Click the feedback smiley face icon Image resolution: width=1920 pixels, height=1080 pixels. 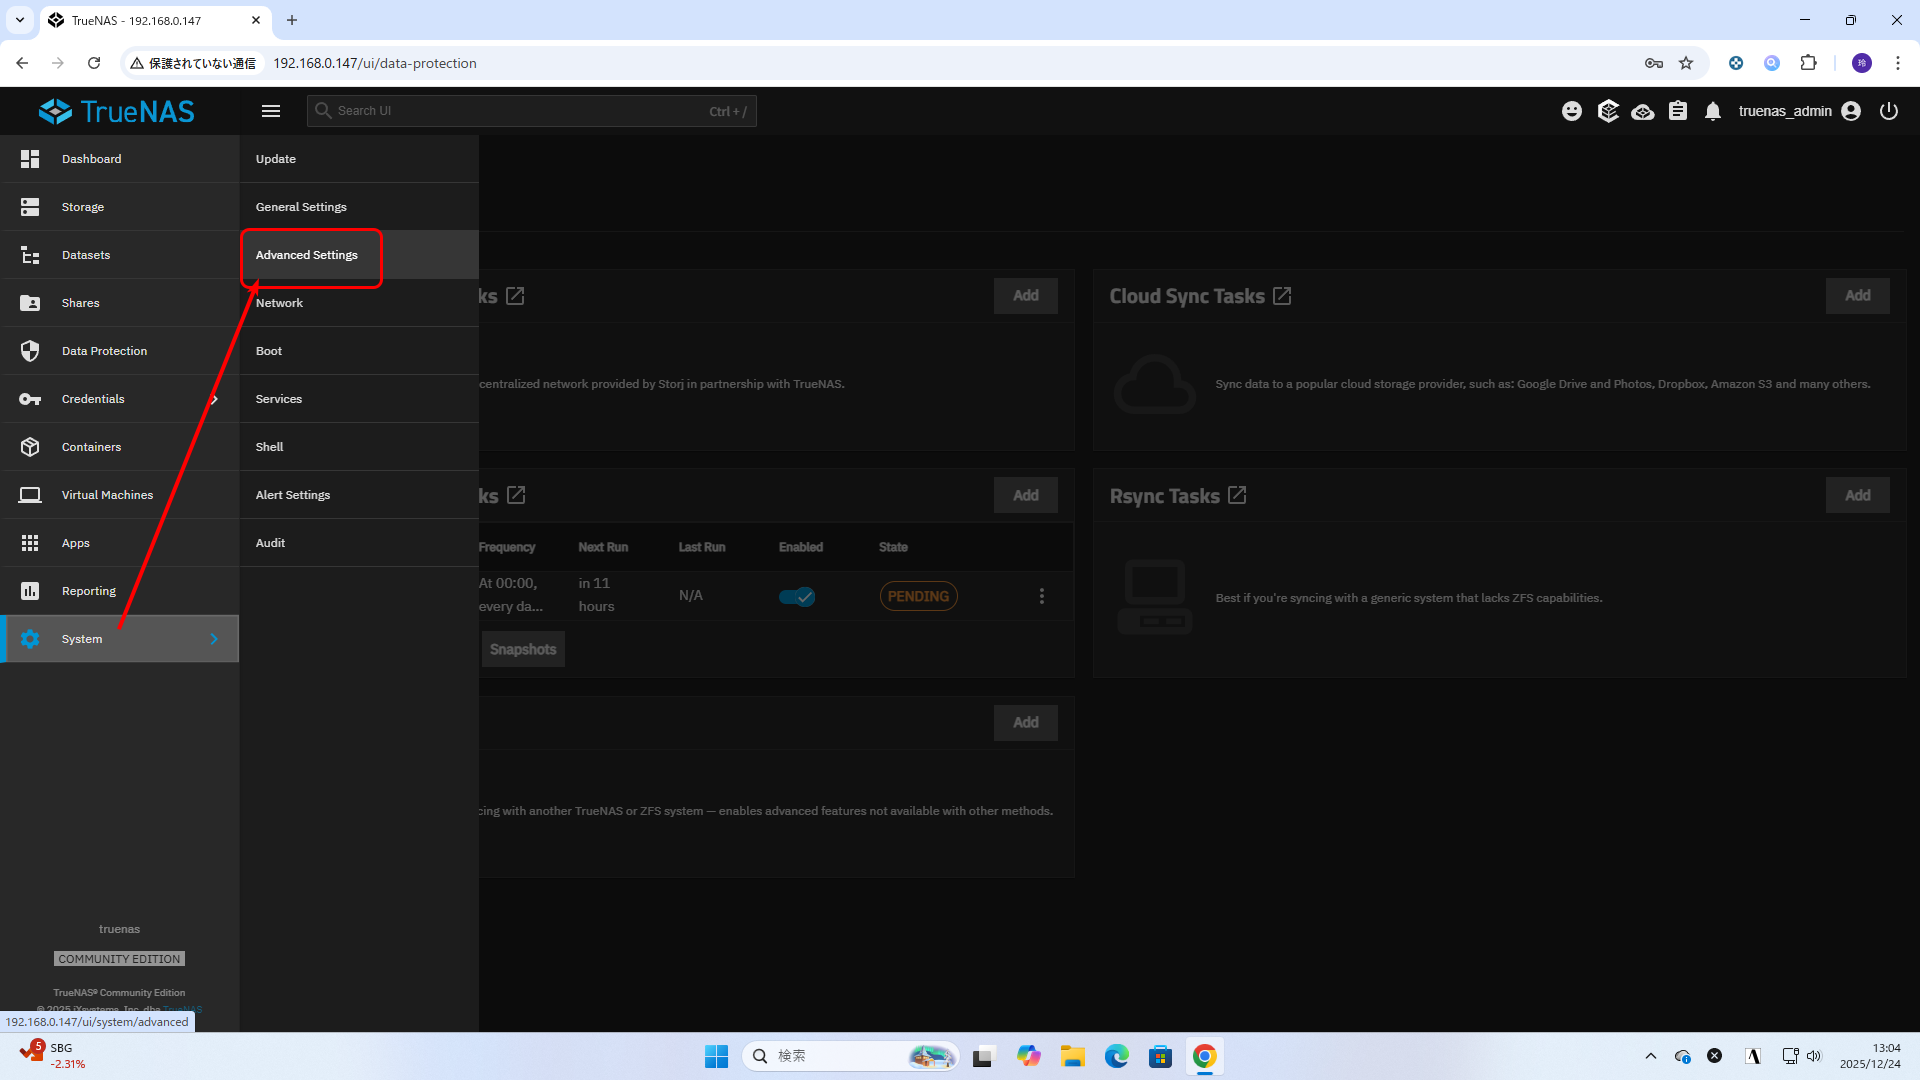1572,111
